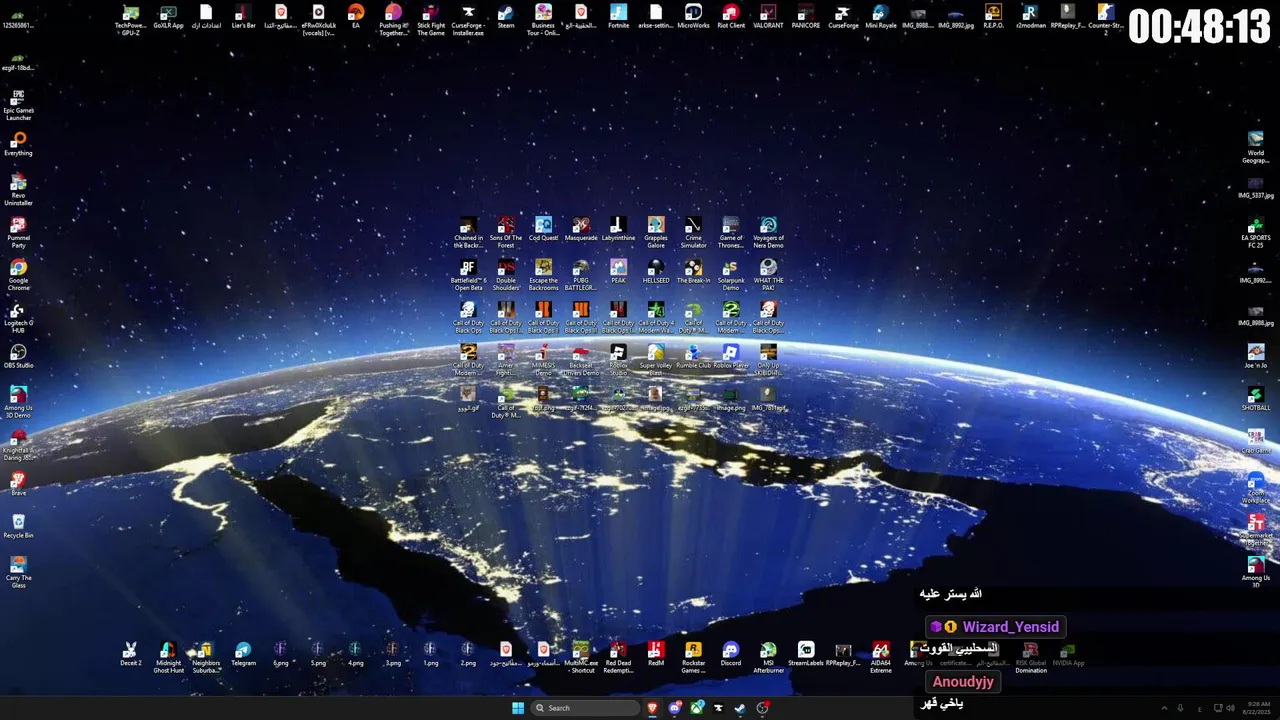Open the Deceit 2 desktop shortcut
Viewport: 1280px width, 720px height.
(x=130, y=654)
